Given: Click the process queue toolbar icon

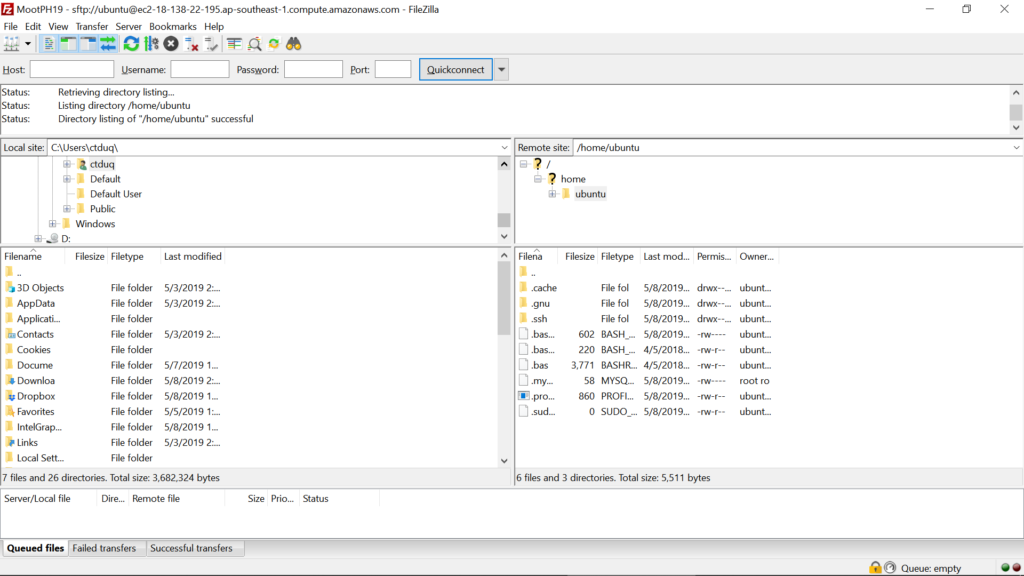Looking at the screenshot, I should click(152, 44).
